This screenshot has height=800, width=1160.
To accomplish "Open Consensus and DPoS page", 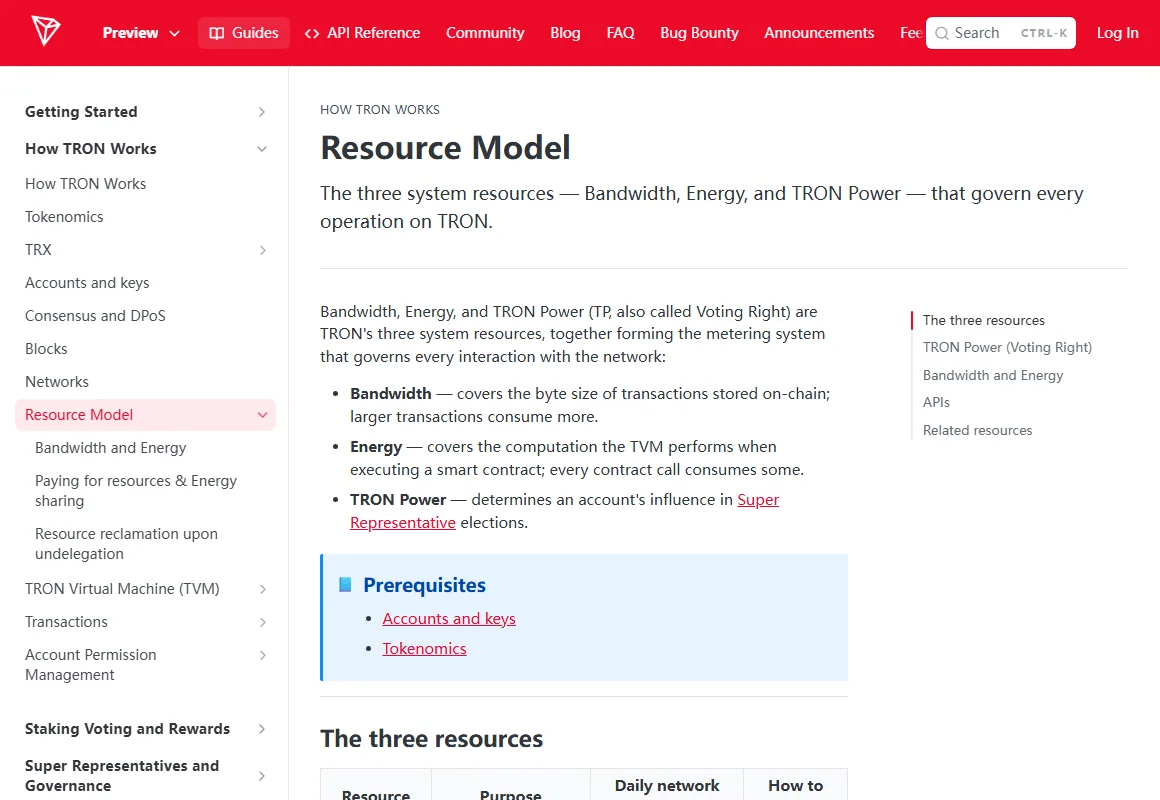I will click(x=95, y=316).
